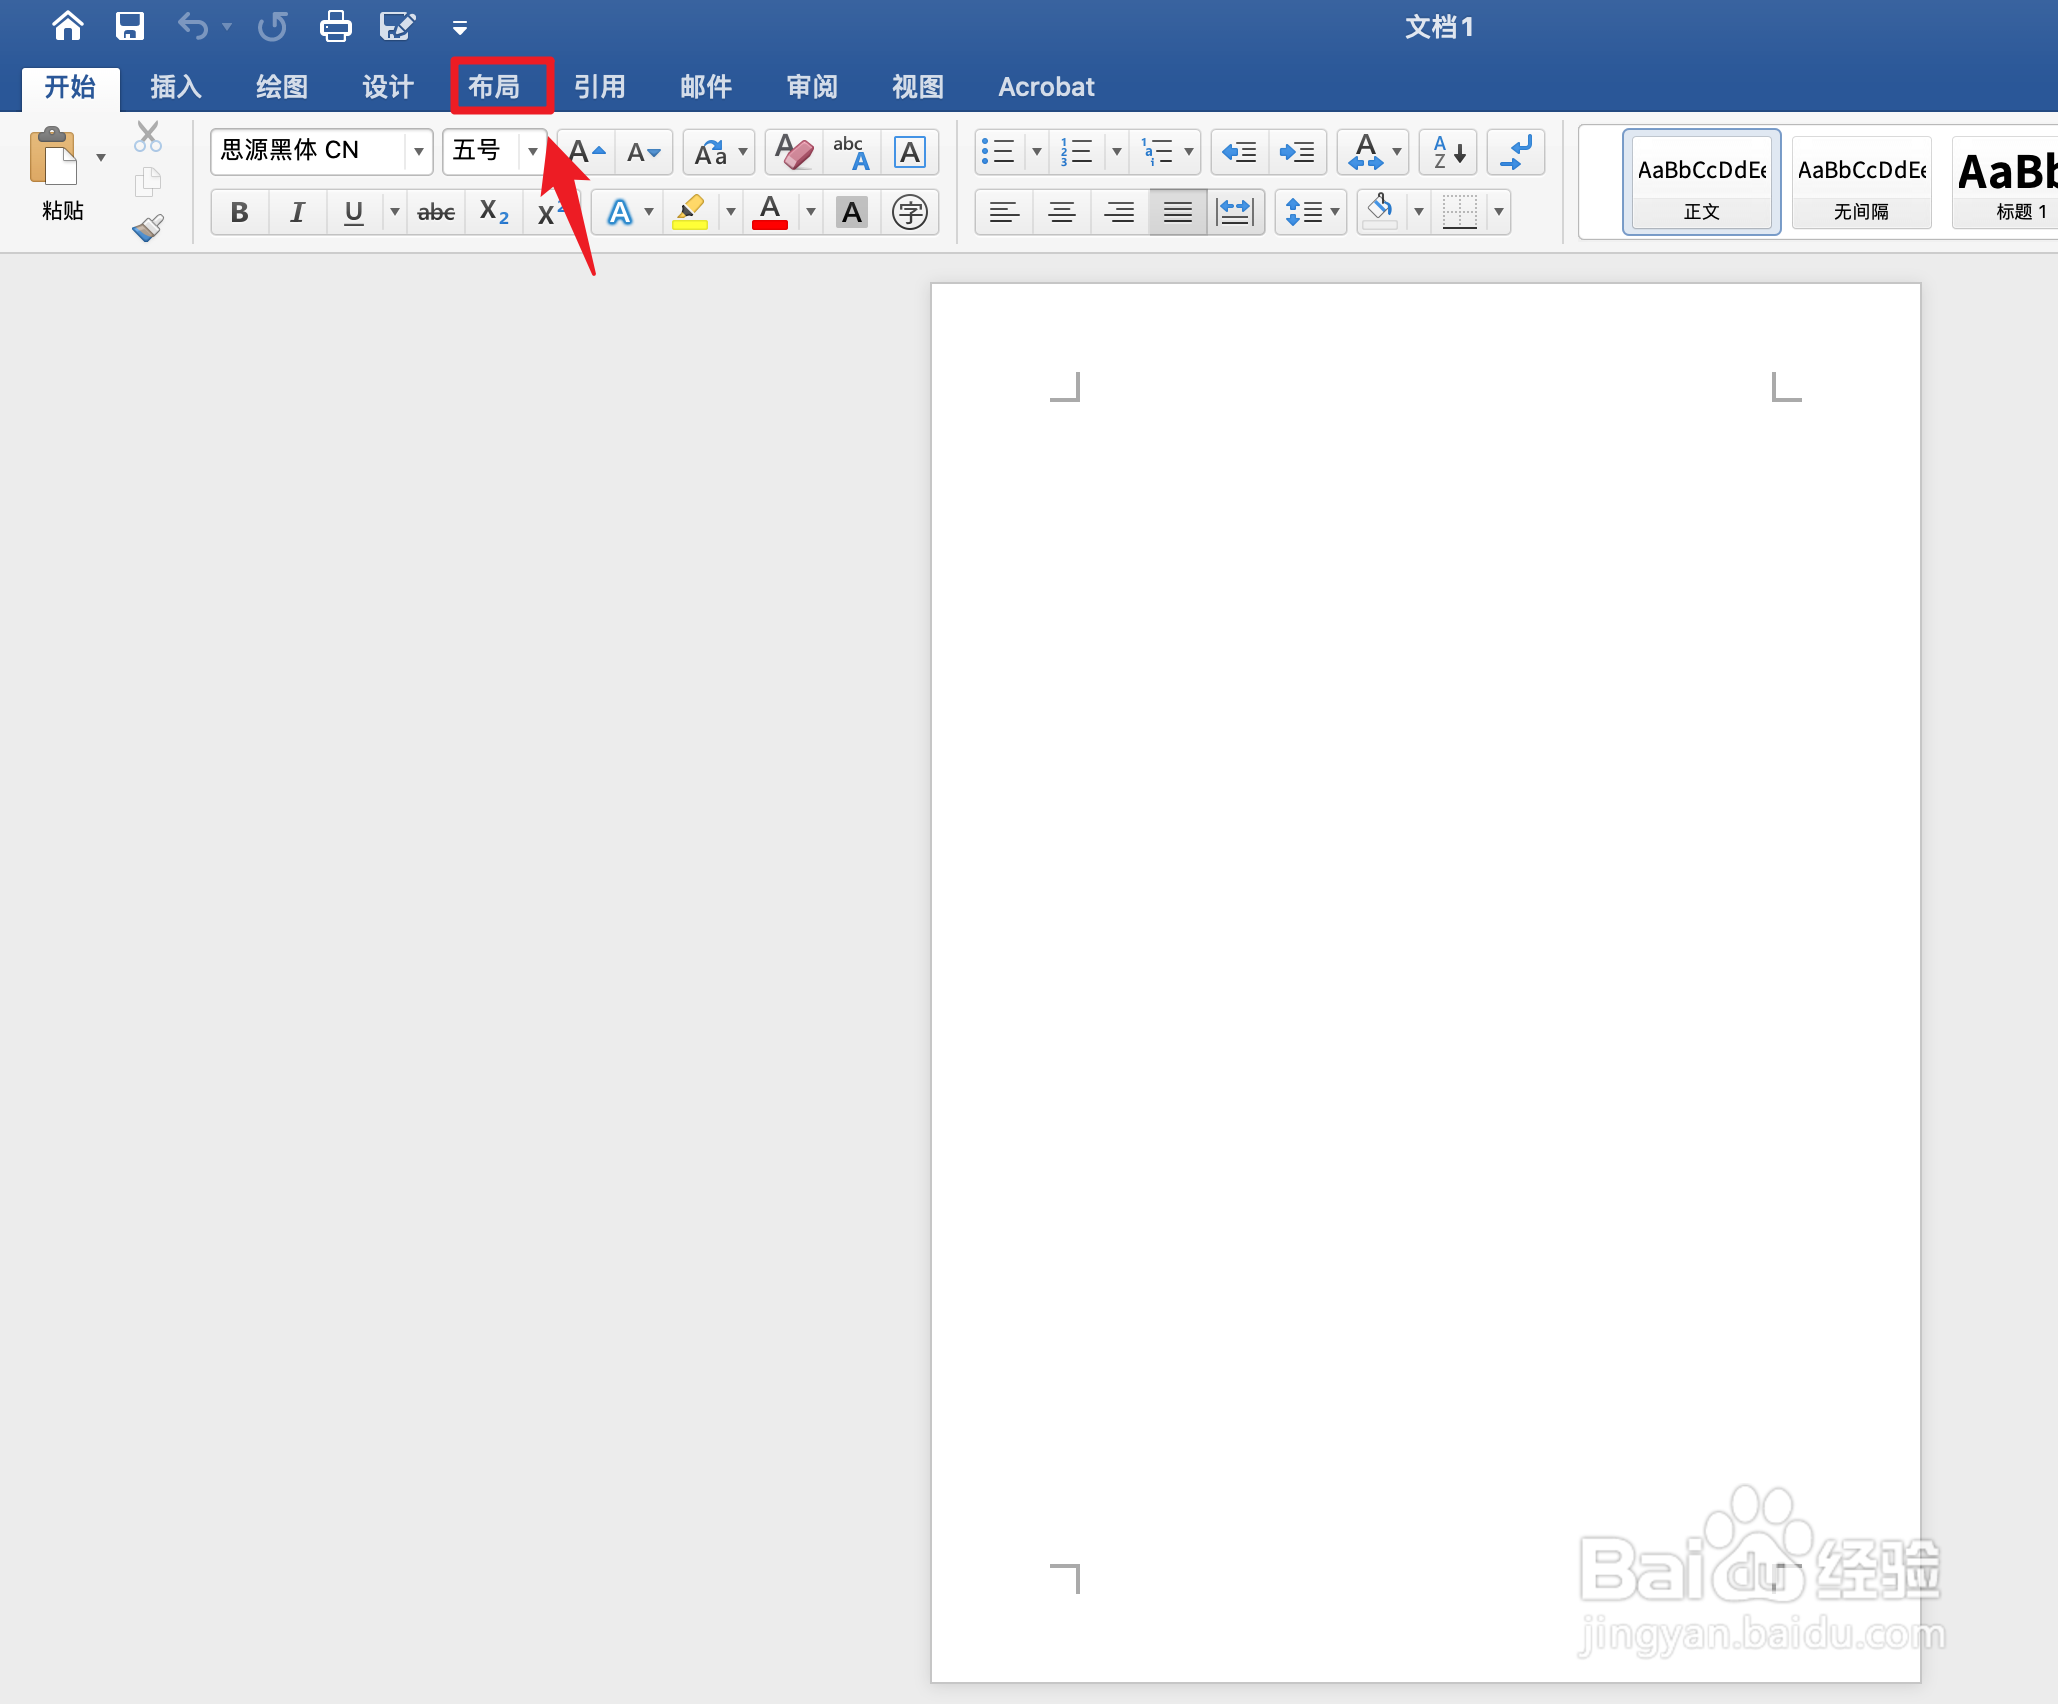This screenshot has height=1704, width=2058.
Task: Click the Sort A-Z icon
Action: [1448, 152]
